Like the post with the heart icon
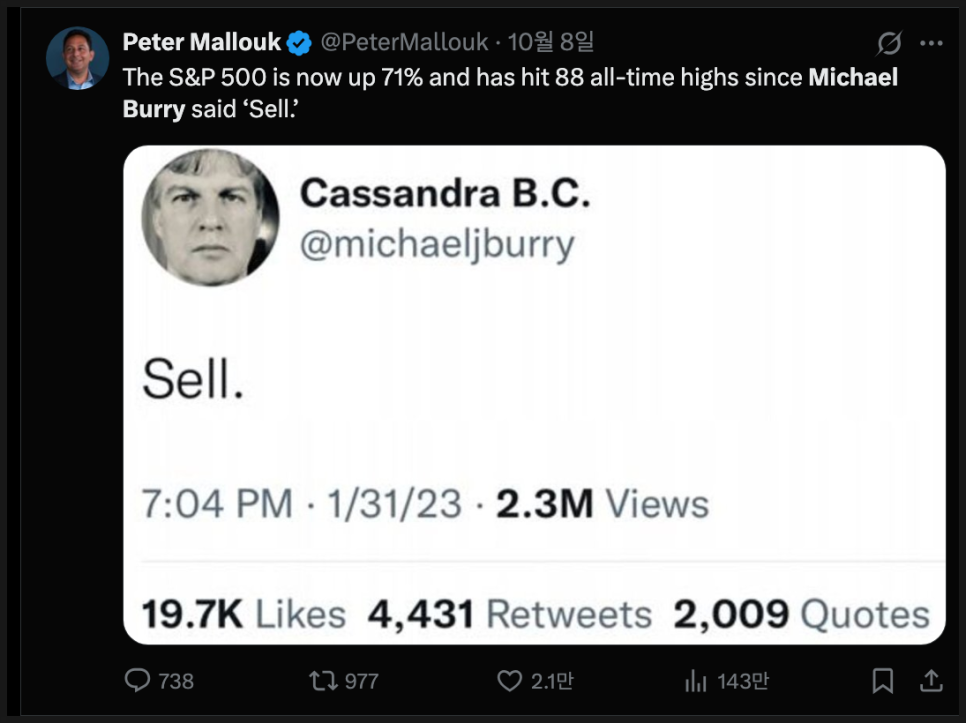Image resolution: width=966 pixels, height=723 pixels. pyautogui.click(x=510, y=681)
